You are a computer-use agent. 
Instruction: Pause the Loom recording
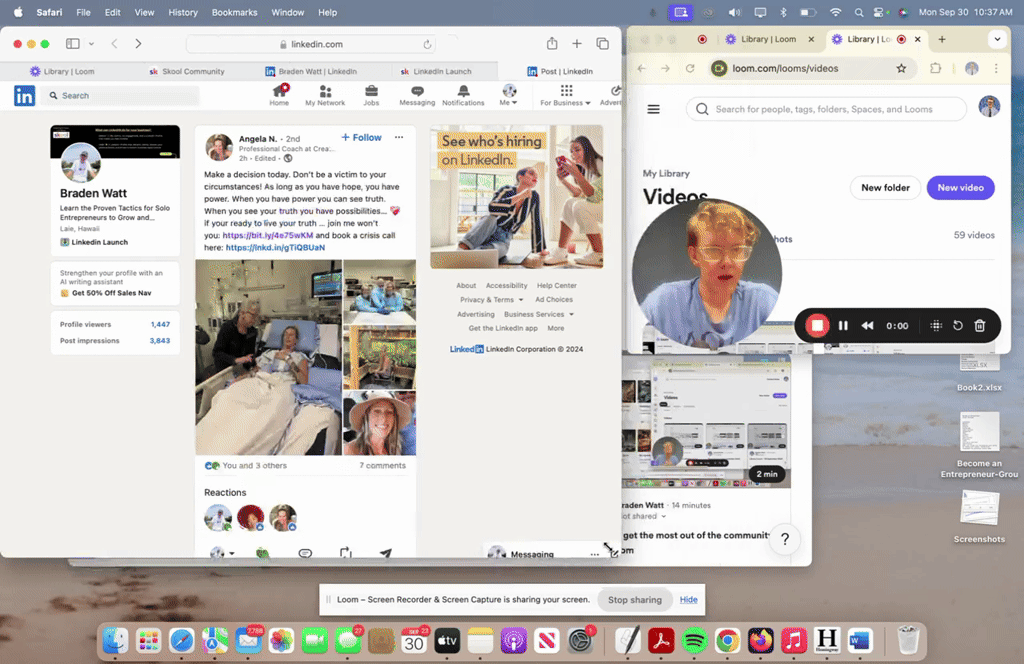tap(843, 325)
